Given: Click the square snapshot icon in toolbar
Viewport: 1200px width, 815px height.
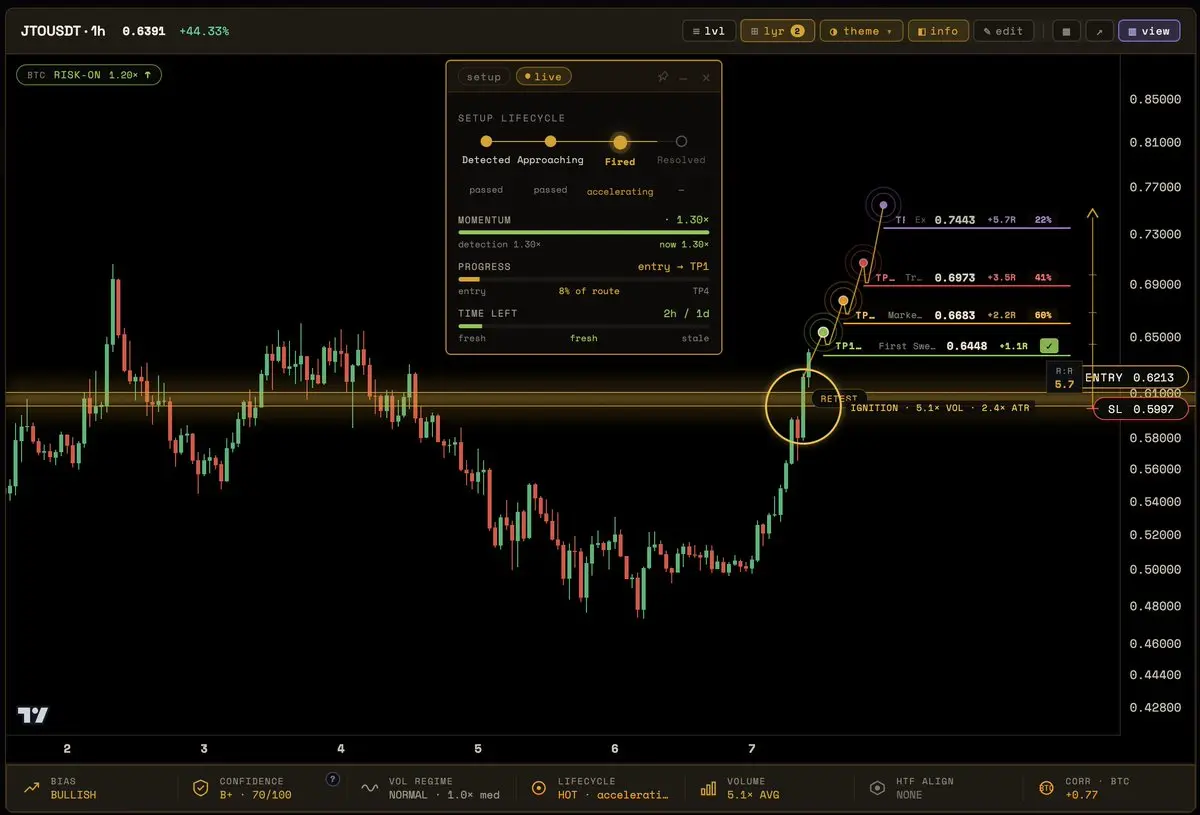Looking at the screenshot, I should (1066, 31).
